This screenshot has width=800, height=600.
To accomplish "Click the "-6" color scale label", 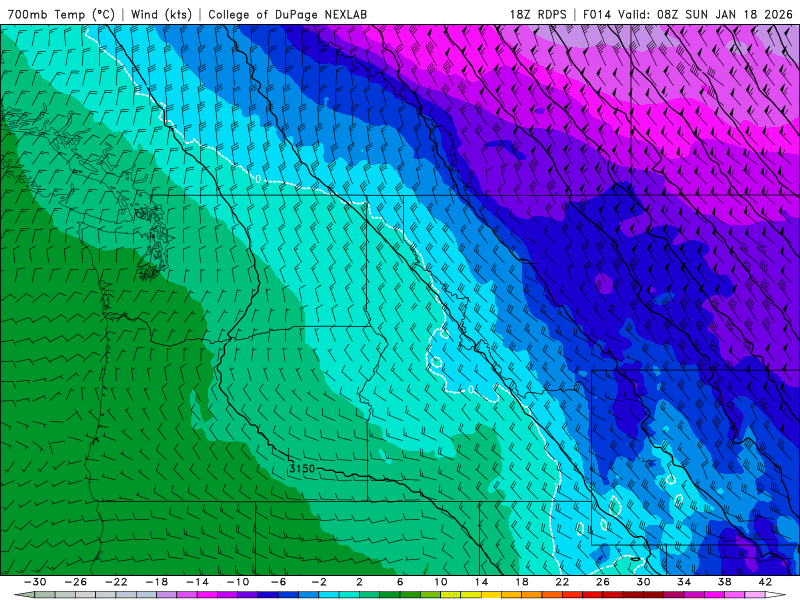I will [x=279, y=582].
